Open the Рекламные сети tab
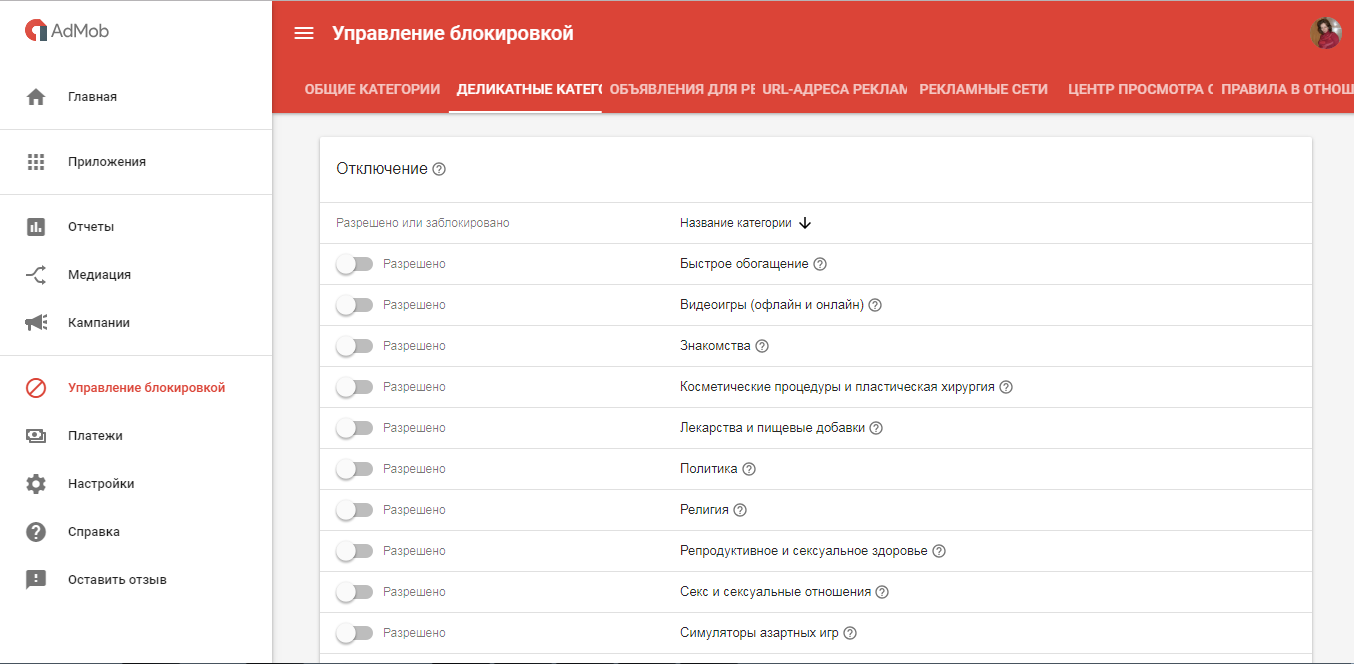 pyautogui.click(x=984, y=88)
